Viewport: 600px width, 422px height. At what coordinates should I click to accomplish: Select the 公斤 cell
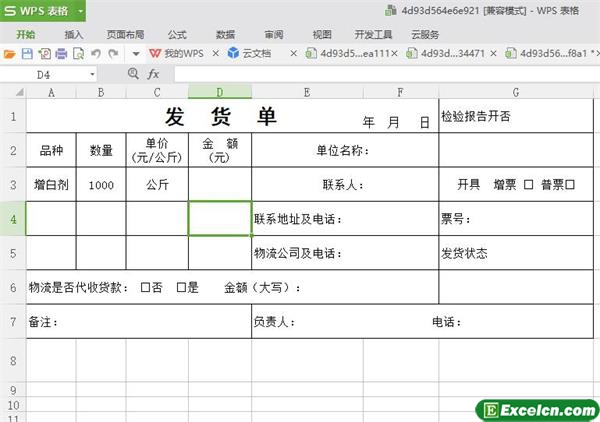point(157,184)
